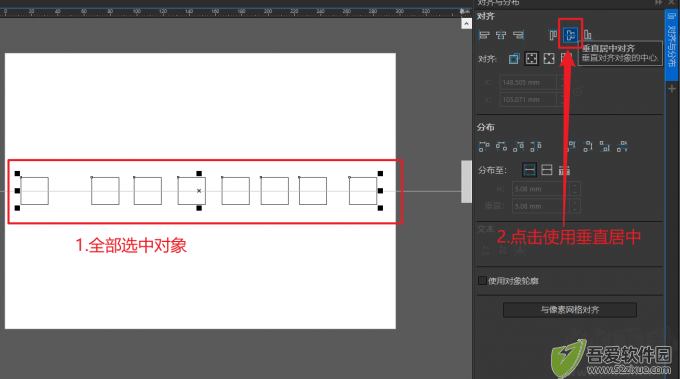Screen dimensions: 680x379
Task: Click the Y coordinate field 105.071 mm
Action: [528, 100]
